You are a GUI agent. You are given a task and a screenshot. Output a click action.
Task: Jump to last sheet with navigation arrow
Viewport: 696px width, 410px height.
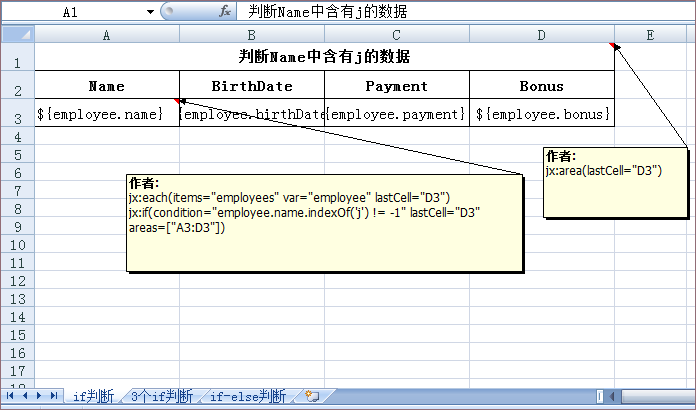pos(53,397)
